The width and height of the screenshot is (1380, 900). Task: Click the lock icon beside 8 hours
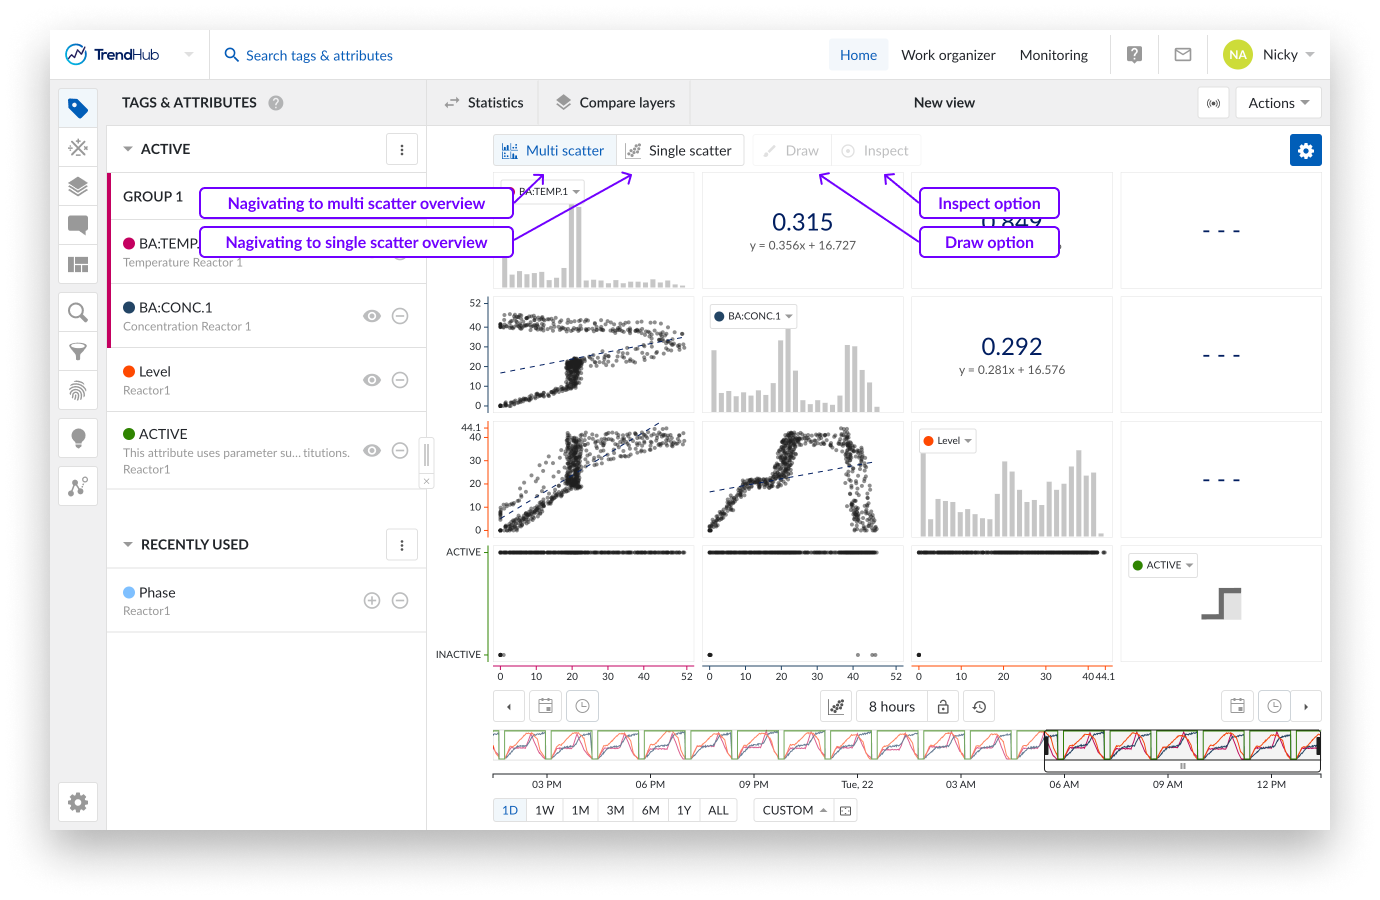pyautogui.click(x=943, y=707)
